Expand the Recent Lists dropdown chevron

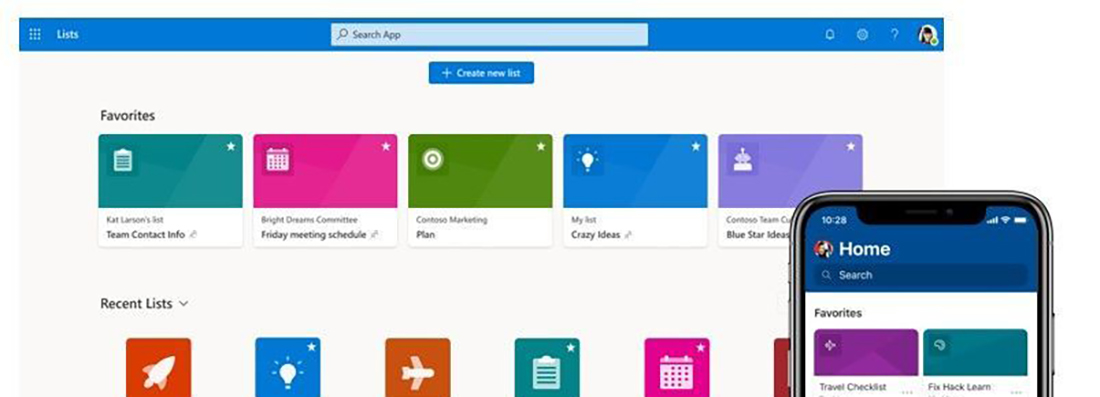pos(184,304)
